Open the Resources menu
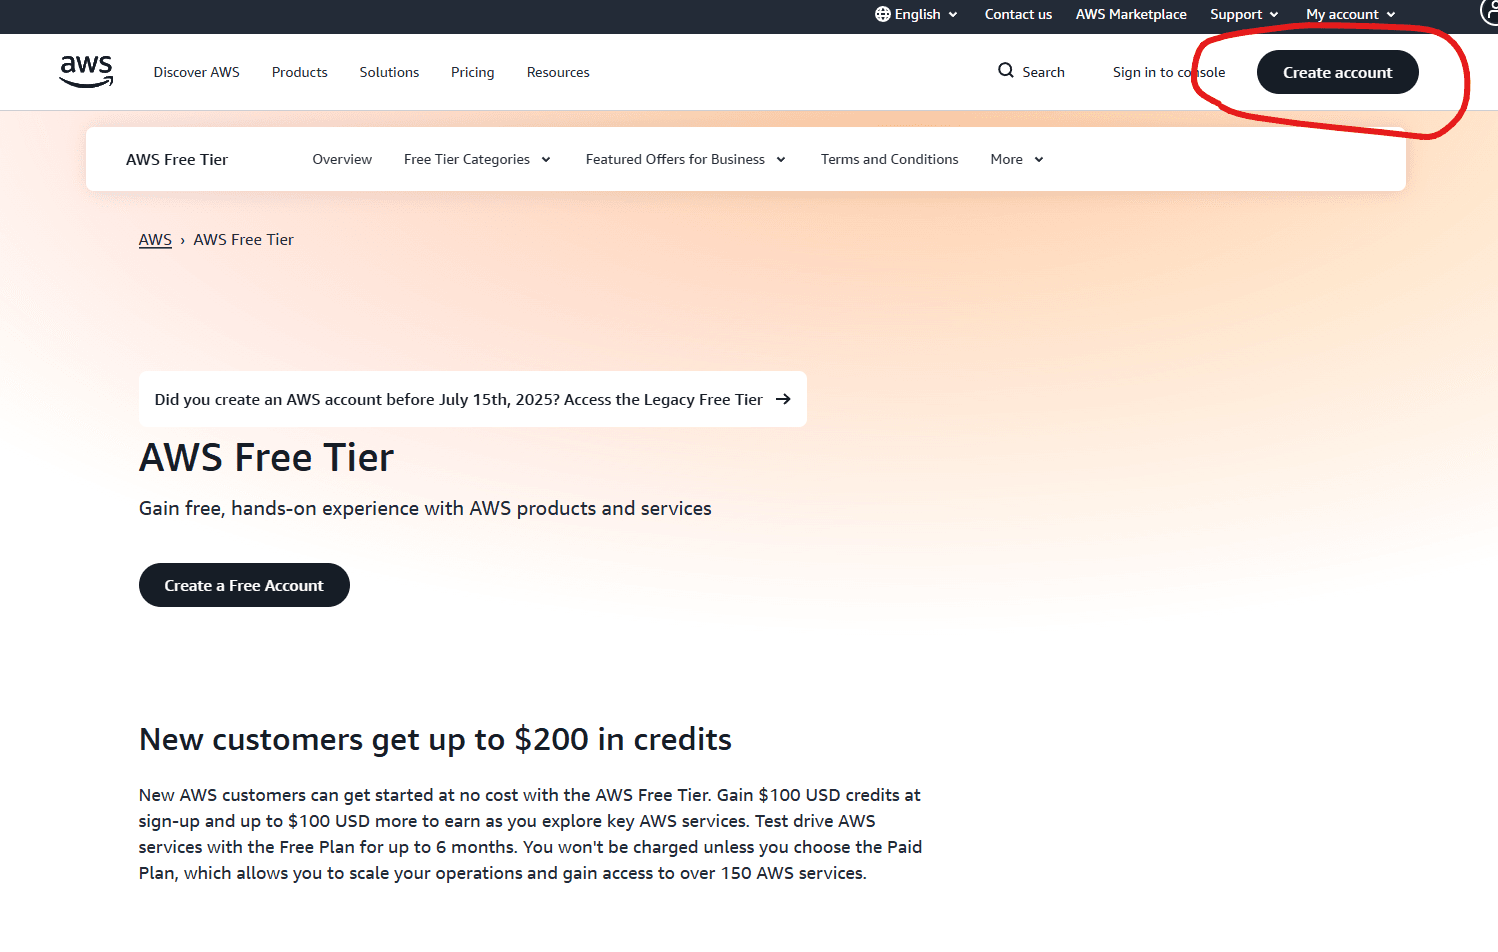The height and width of the screenshot is (952, 1498). click(x=558, y=72)
